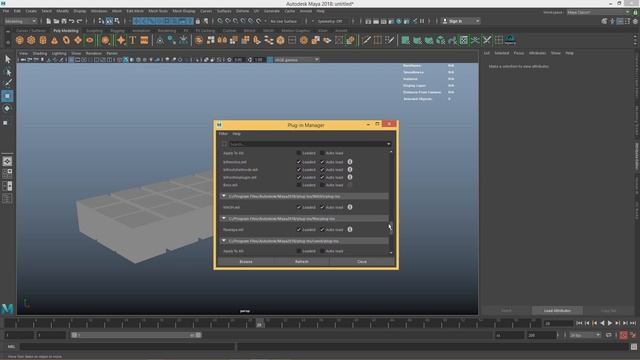
Task: Switch to the Sculpting shelf tab
Action: pos(94,31)
